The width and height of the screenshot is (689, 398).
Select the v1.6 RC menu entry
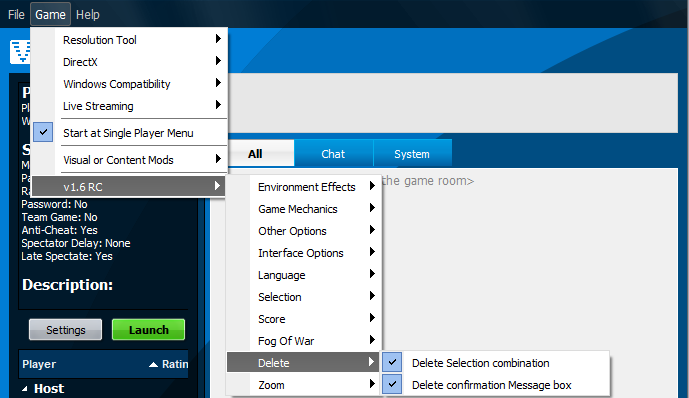point(129,187)
